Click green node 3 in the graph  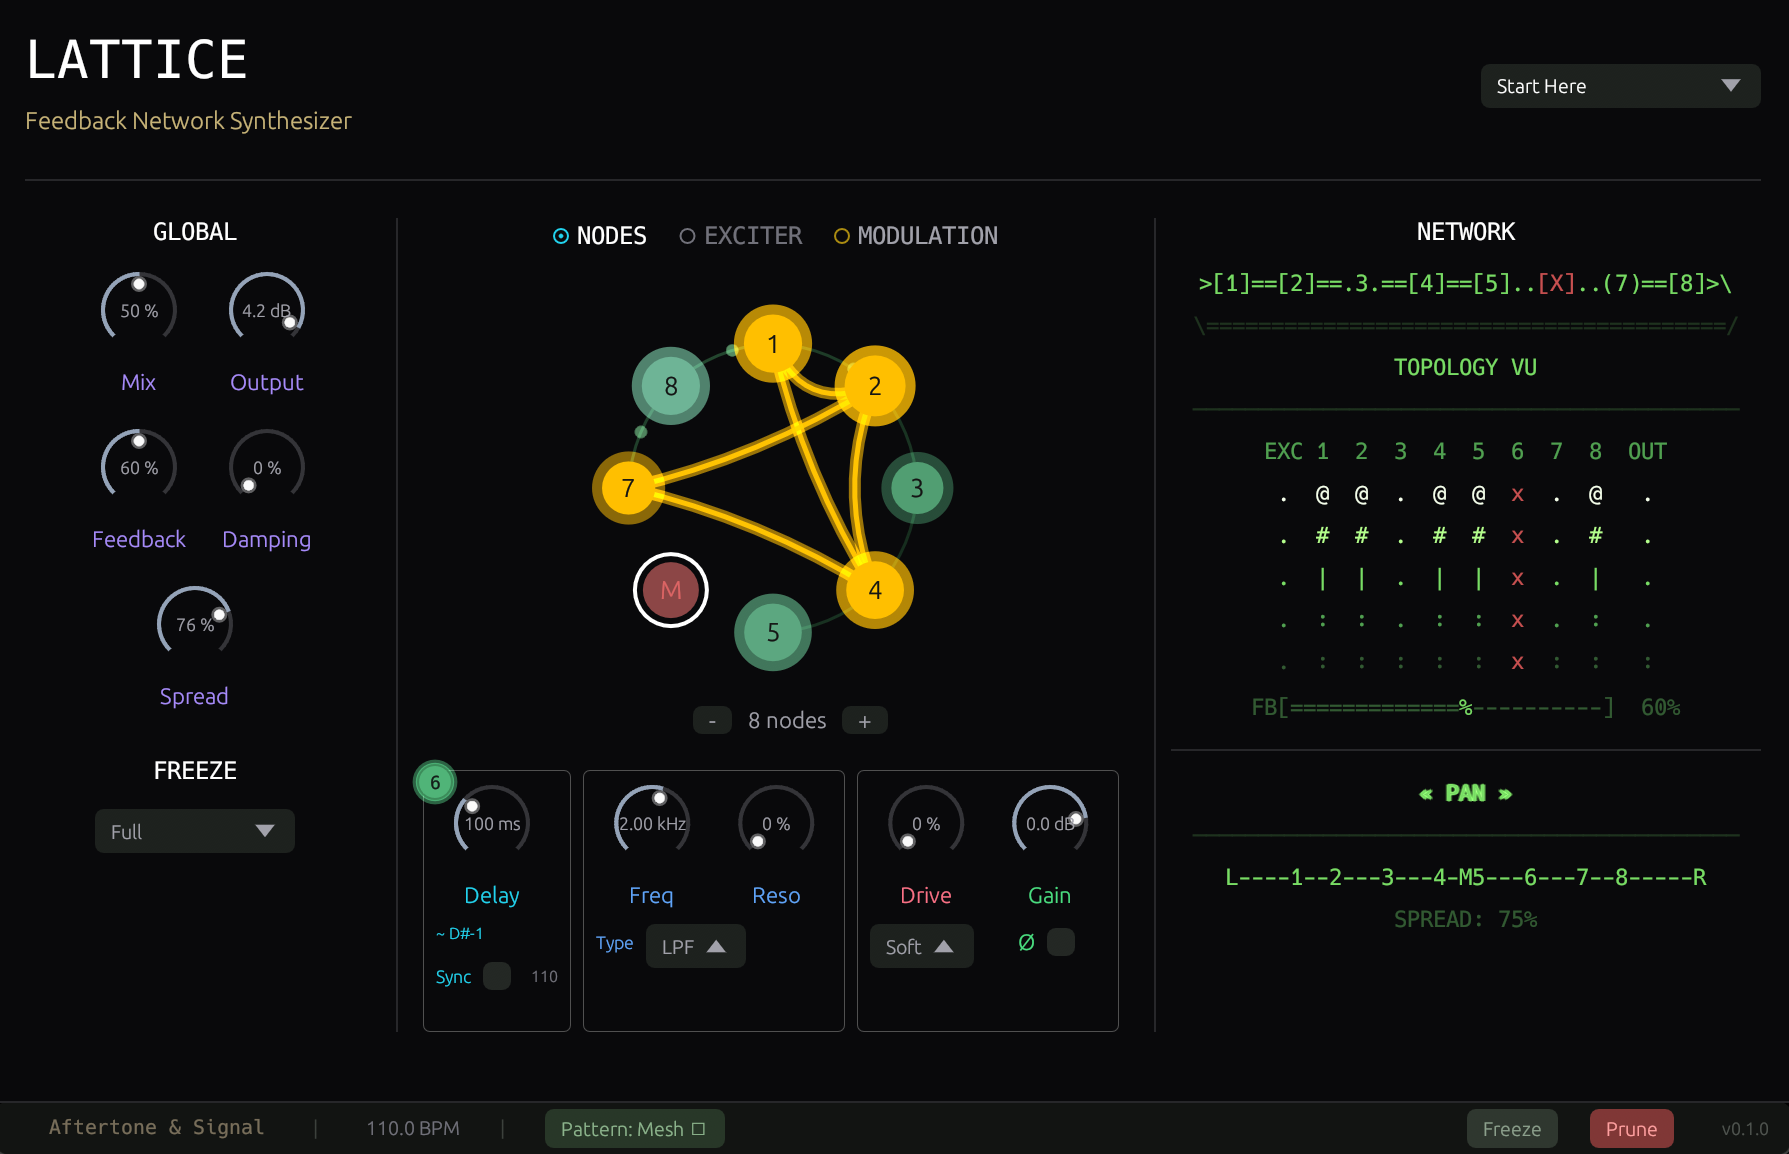[916, 488]
